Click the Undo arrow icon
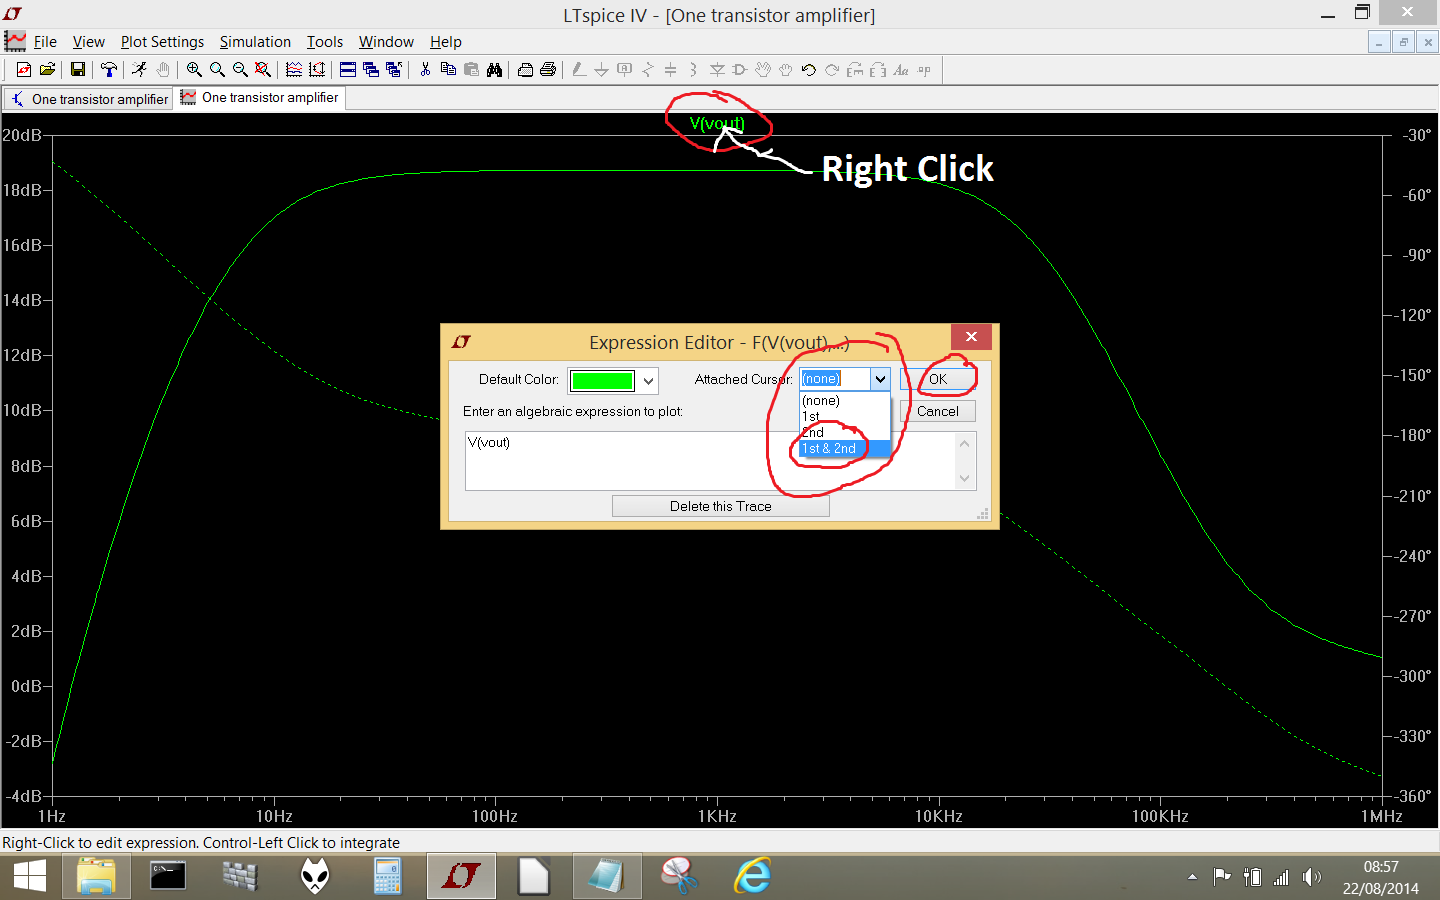The image size is (1440, 900). pos(809,70)
